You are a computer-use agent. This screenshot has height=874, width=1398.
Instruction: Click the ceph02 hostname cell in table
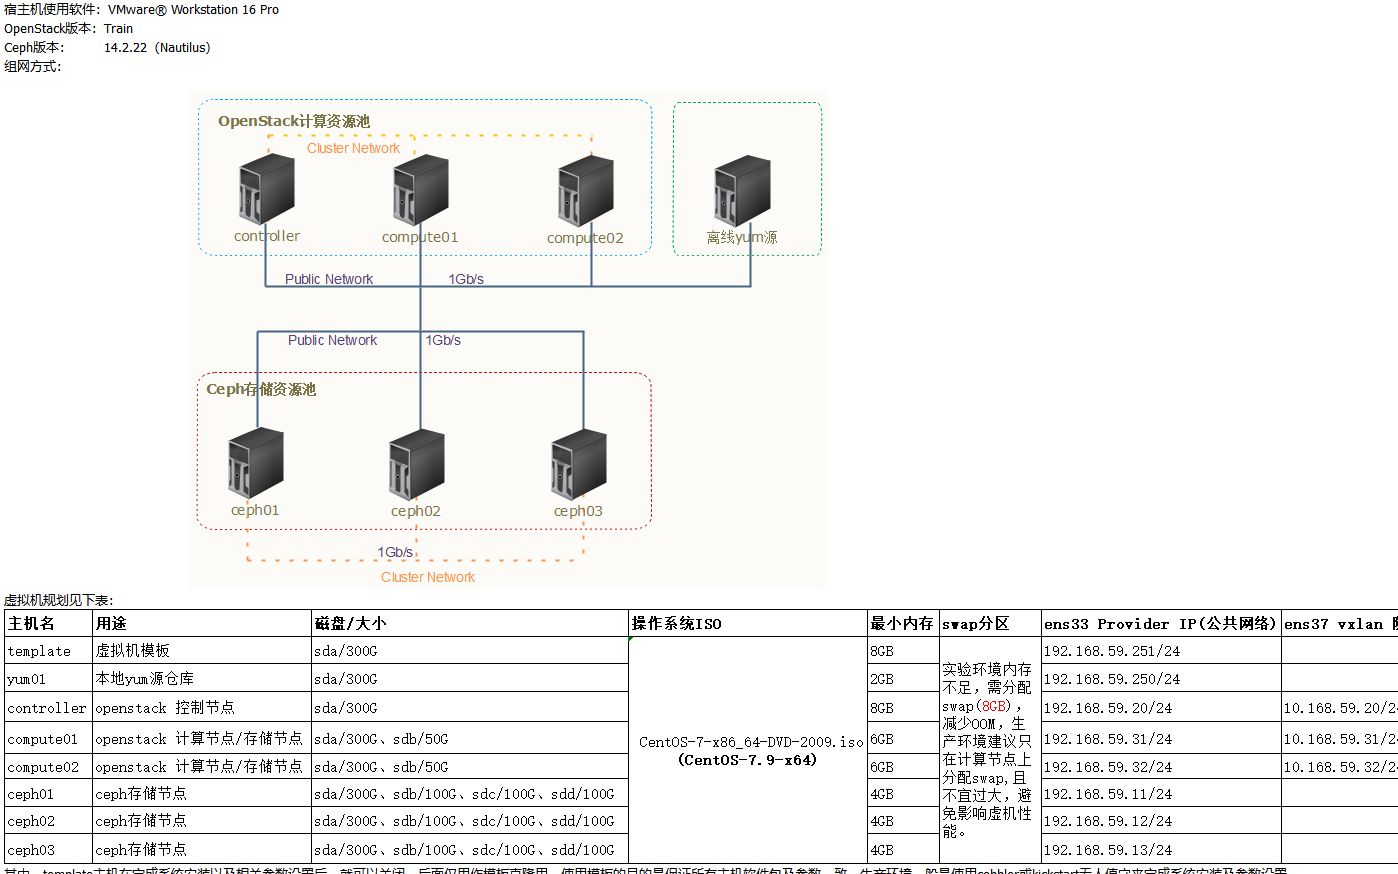(48, 821)
